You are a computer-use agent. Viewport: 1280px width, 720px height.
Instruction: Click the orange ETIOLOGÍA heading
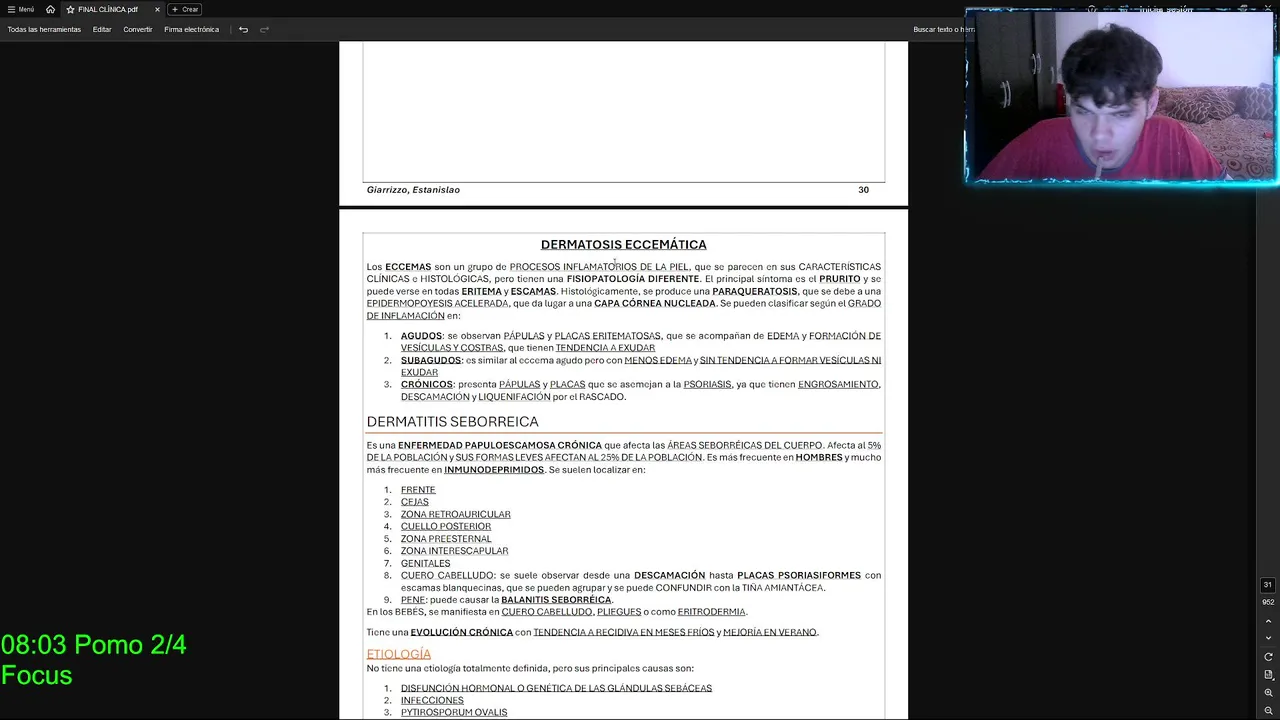click(x=398, y=654)
